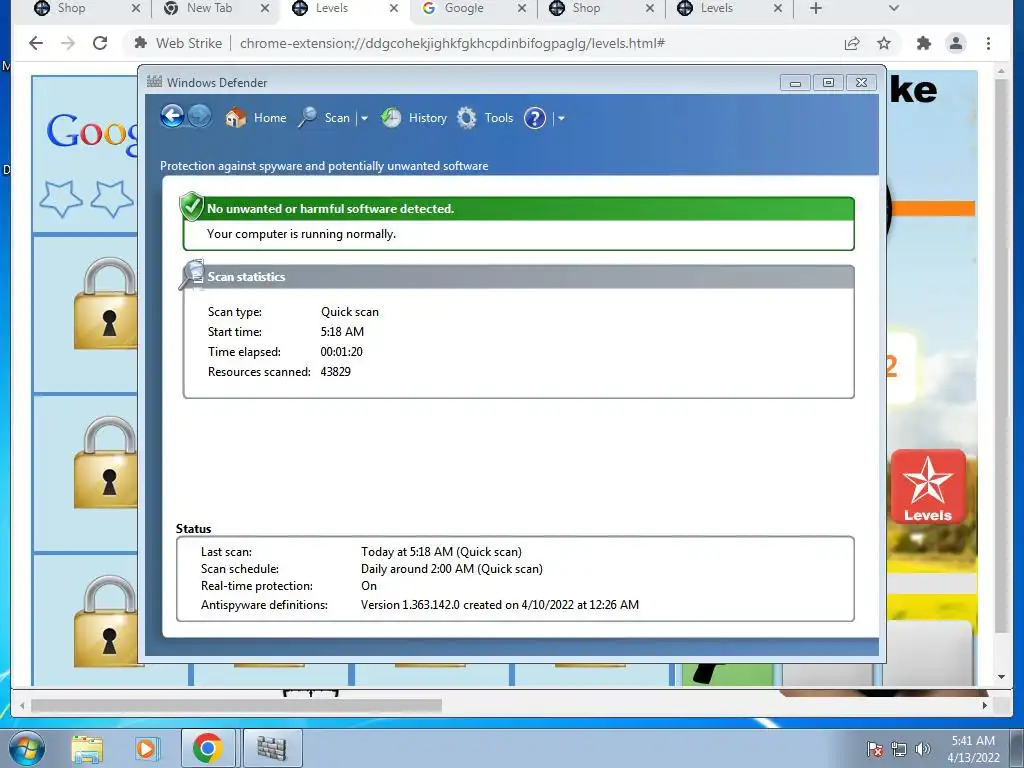Click the first empty star rating icon
Viewport: 1024px width, 768px height.
(x=61, y=198)
